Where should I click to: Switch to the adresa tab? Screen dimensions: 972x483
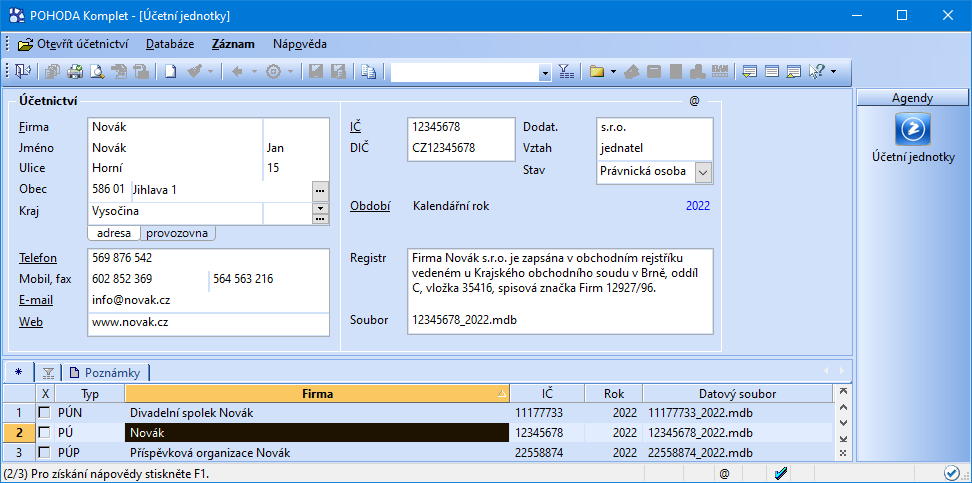114,233
